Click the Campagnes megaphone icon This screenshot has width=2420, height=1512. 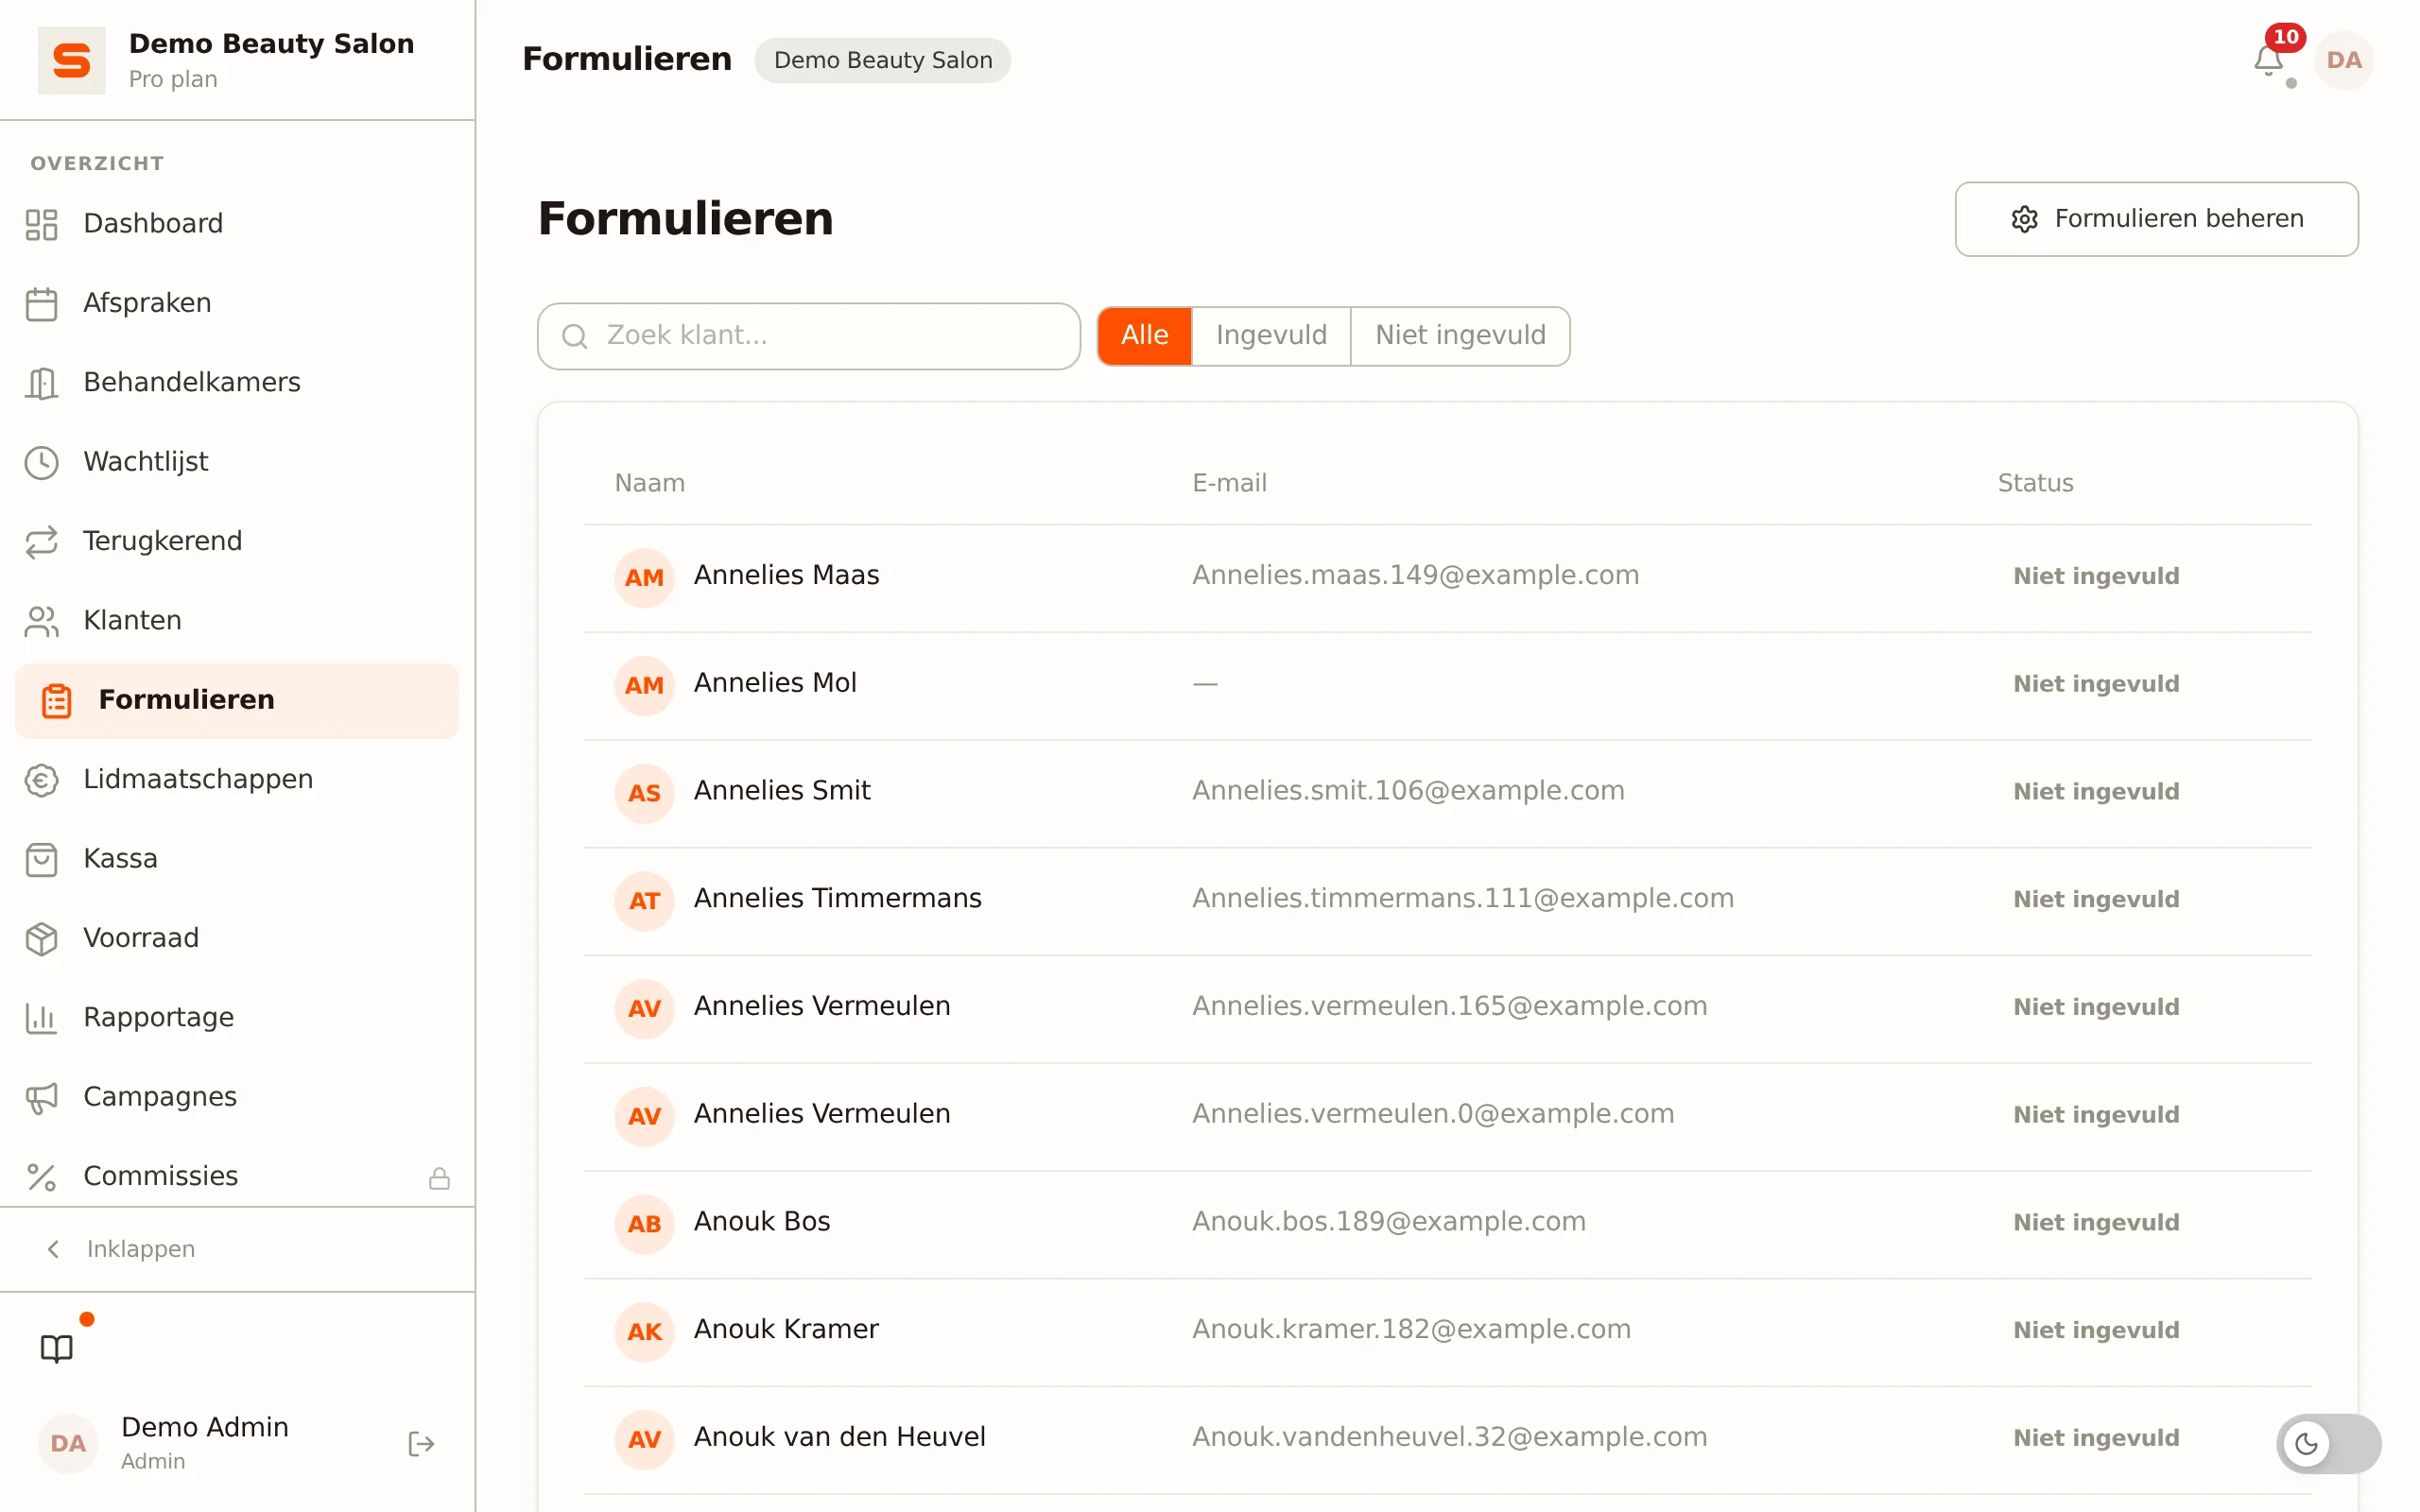(x=41, y=1097)
